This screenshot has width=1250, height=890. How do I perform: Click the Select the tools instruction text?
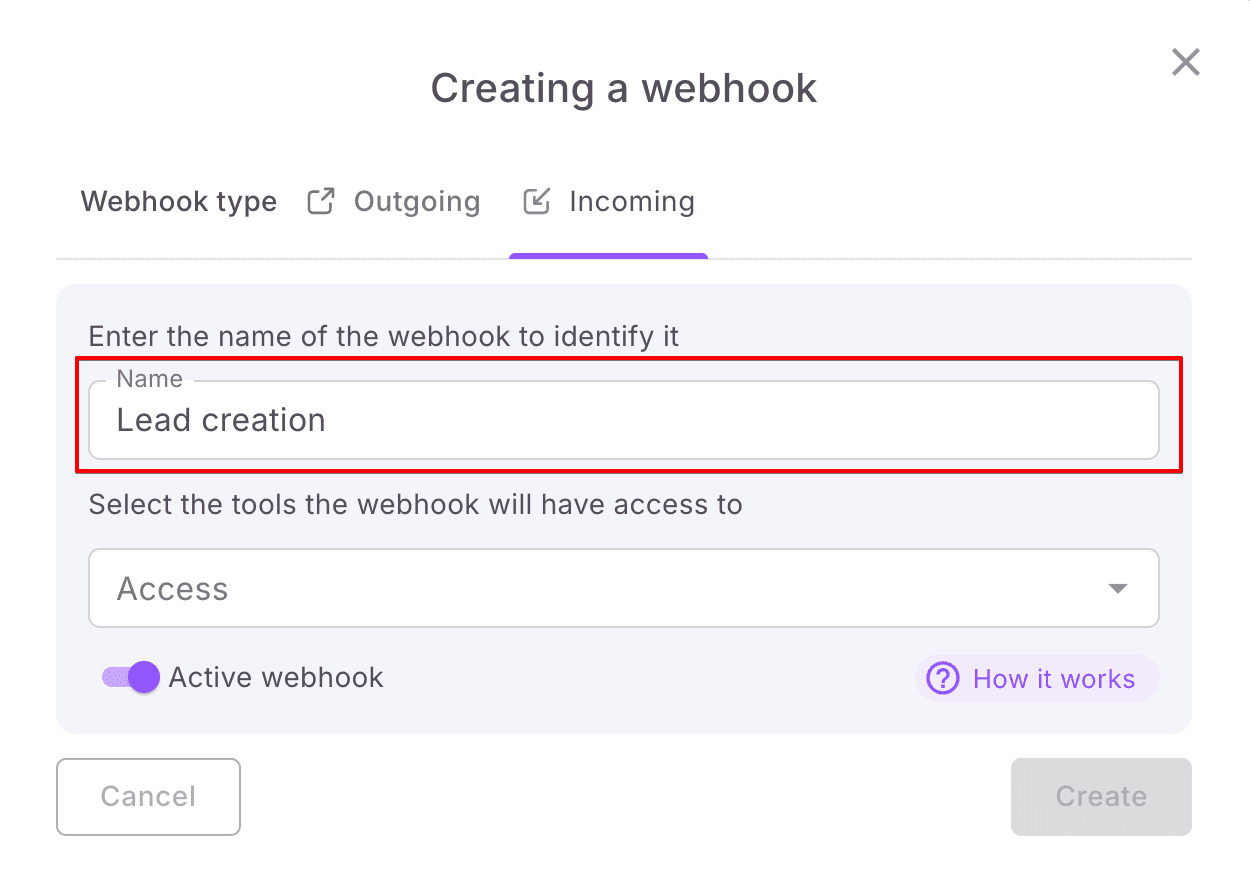point(415,504)
